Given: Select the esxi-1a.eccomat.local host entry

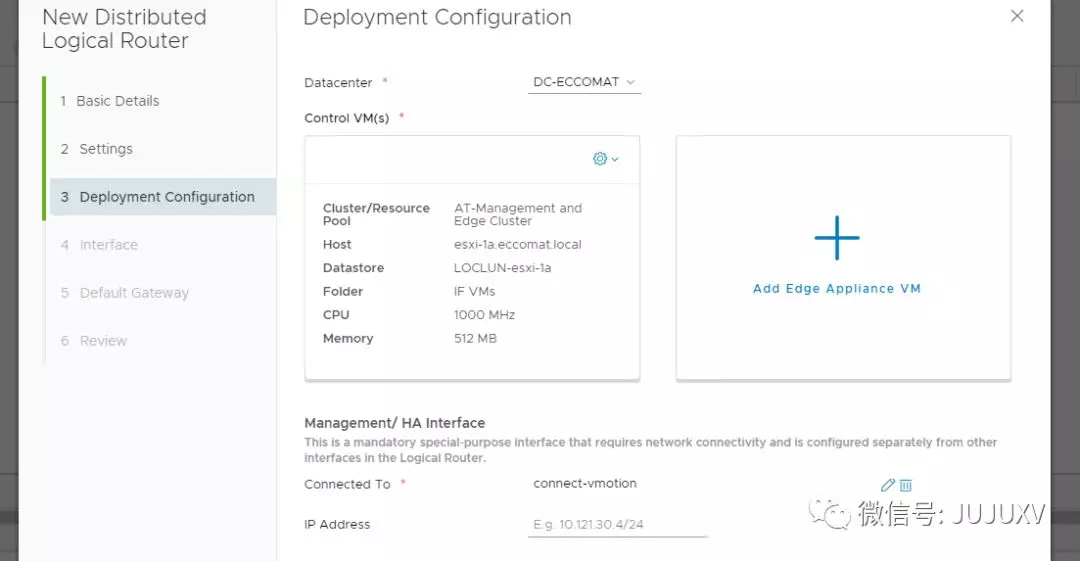Looking at the screenshot, I should point(517,245).
